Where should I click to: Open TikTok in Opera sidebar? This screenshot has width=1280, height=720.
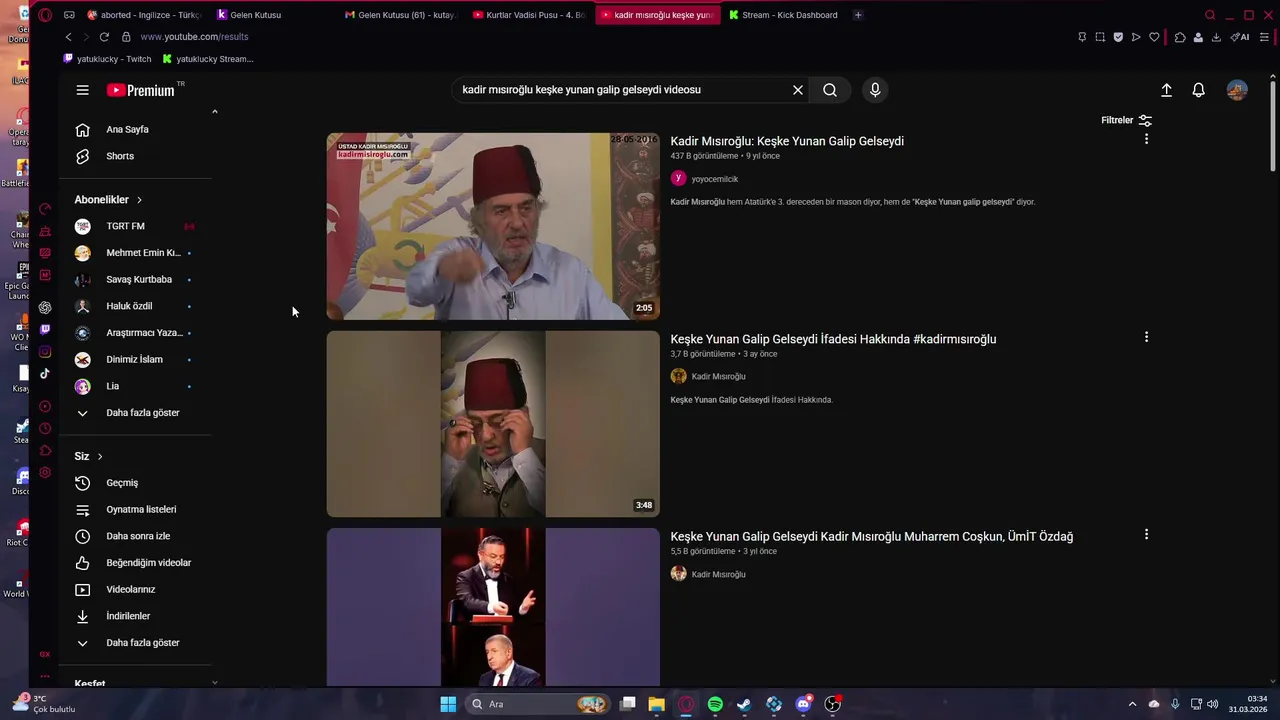click(45, 374)
